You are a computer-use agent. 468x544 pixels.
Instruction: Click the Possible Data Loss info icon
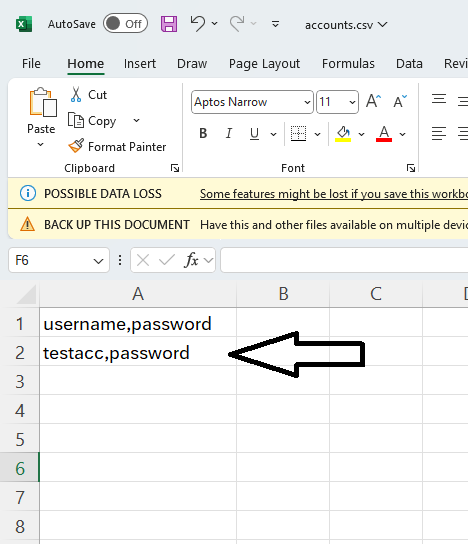pyautogui.click(x=28, y=194)
